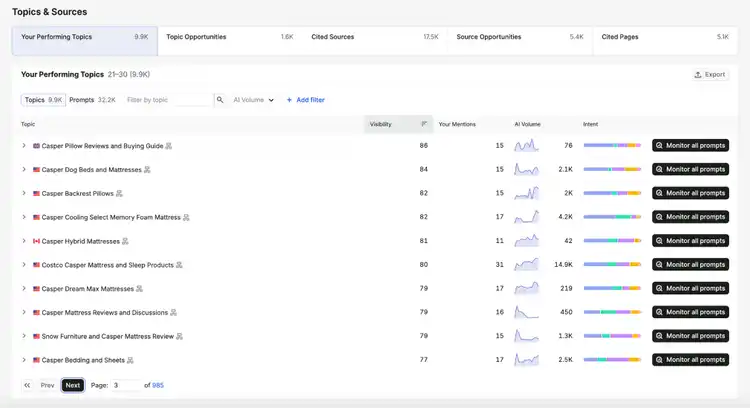Expand the Casper Backrest Pillows row

(x=24, y=193)
